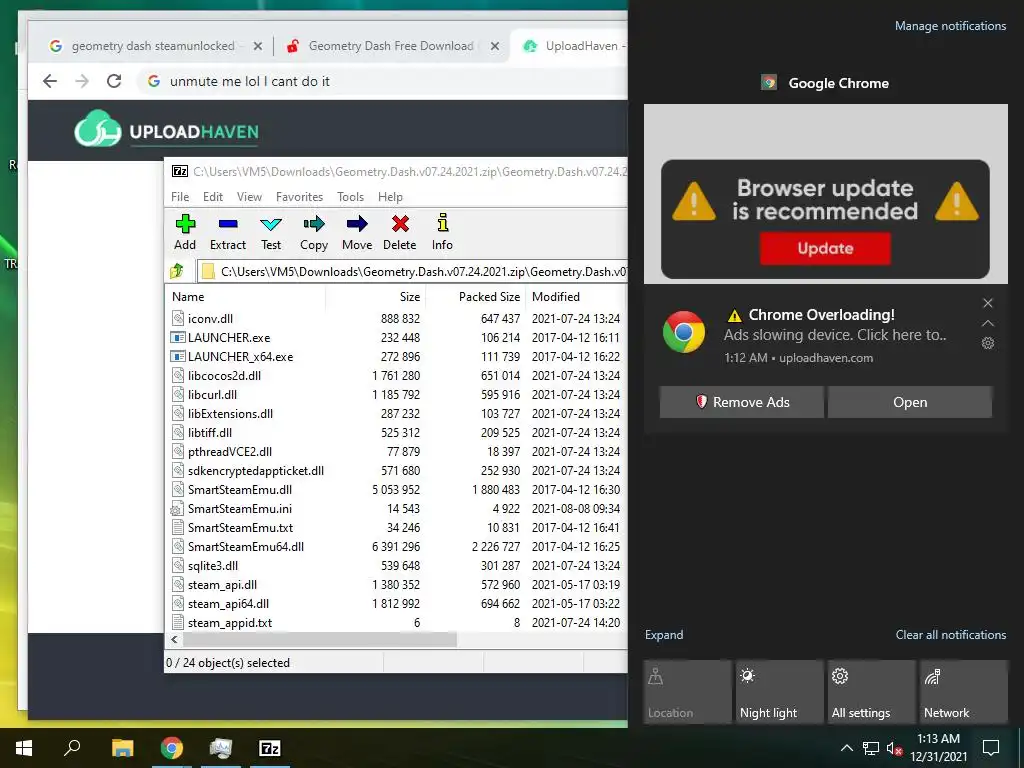Collapse the Chrome notification with chevron
The height and width of the screenshot is (768, 1024).
click(987, 323)
